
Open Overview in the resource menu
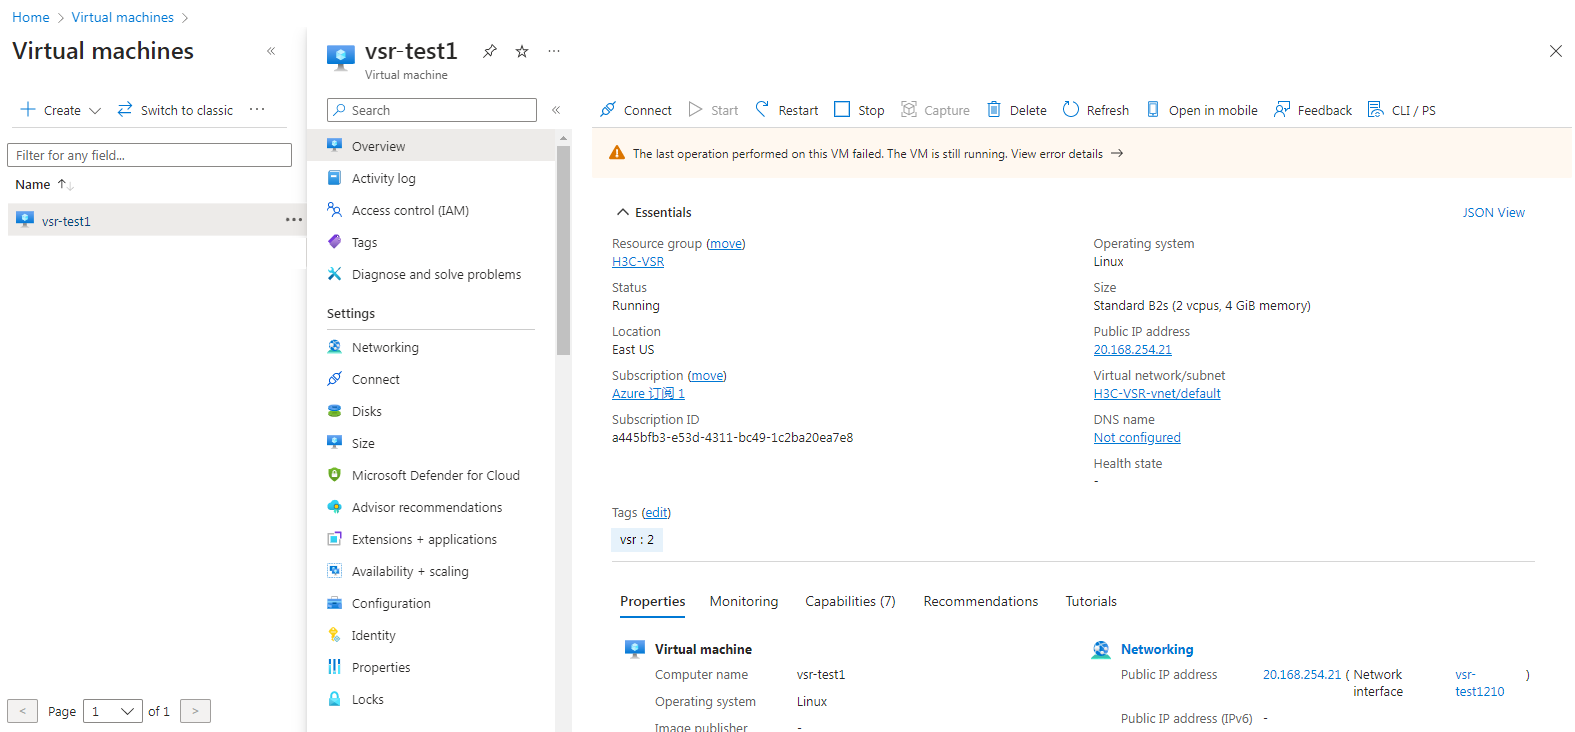coord(431,146)
